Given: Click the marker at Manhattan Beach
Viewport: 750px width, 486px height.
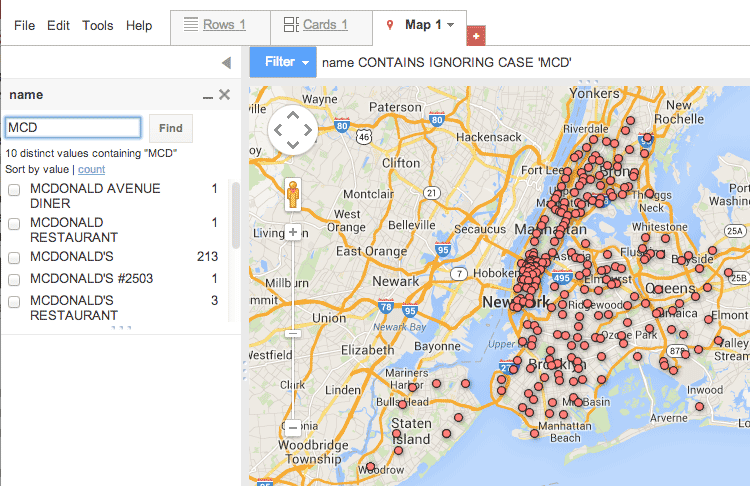Looking at the screenshot, I should pos(535,433).
